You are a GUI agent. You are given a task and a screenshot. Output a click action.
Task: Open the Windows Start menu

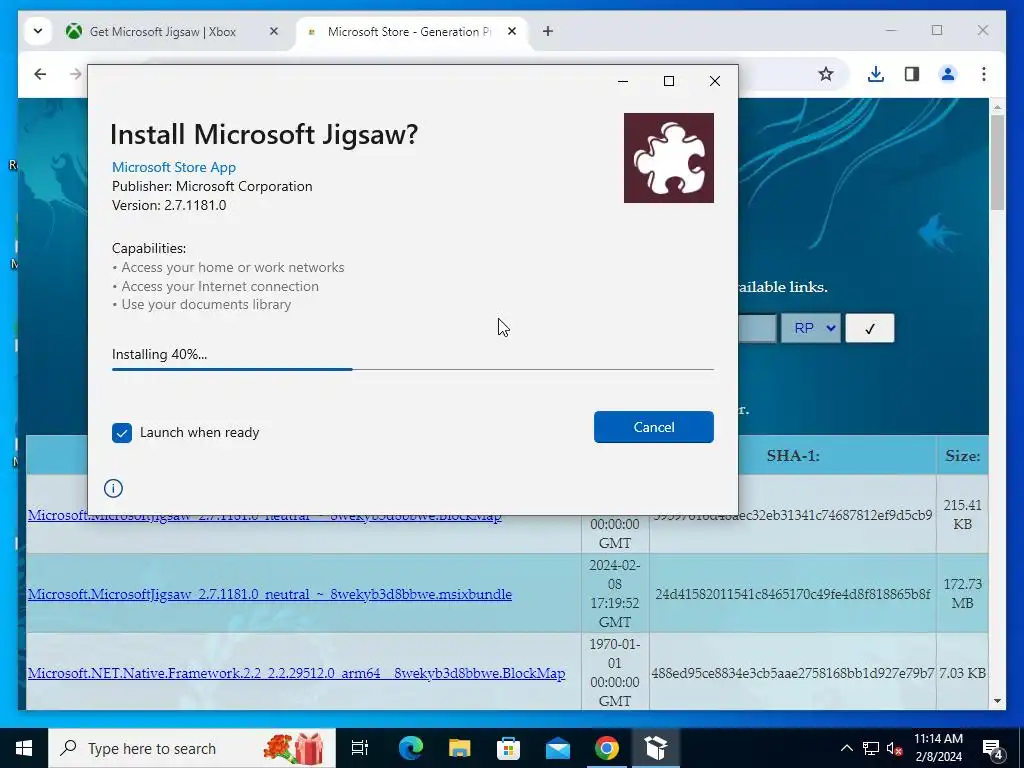pyautogui.click(x=24, y=748)
